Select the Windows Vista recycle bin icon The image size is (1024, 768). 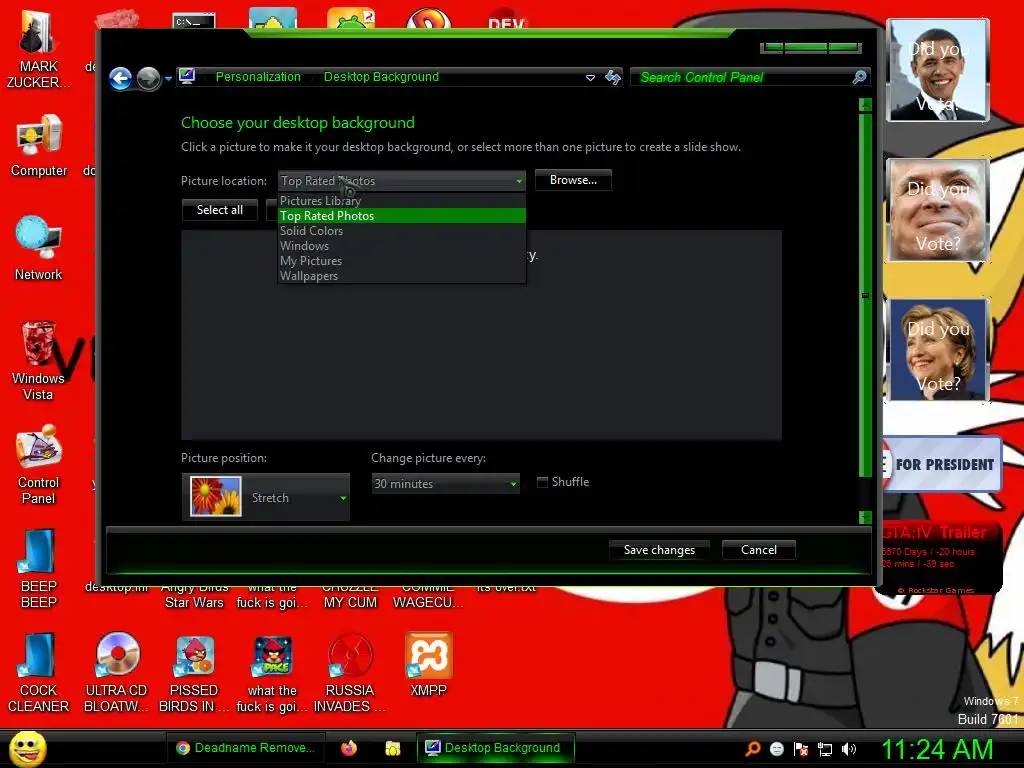(38, 360)
